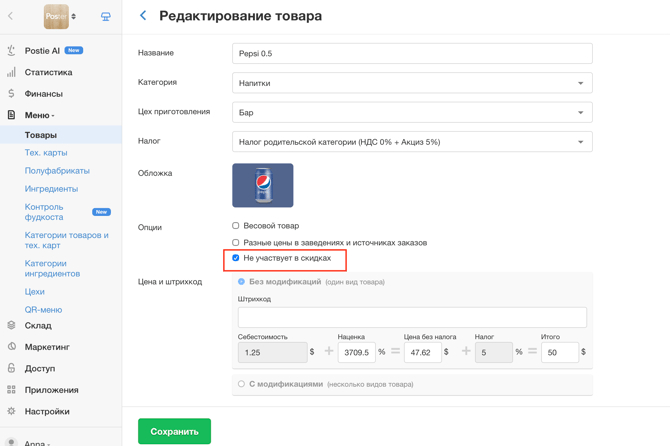Screen dimensions: 670x446
Task: Enable Весовой товар checkbox
Action: (235, 226)
